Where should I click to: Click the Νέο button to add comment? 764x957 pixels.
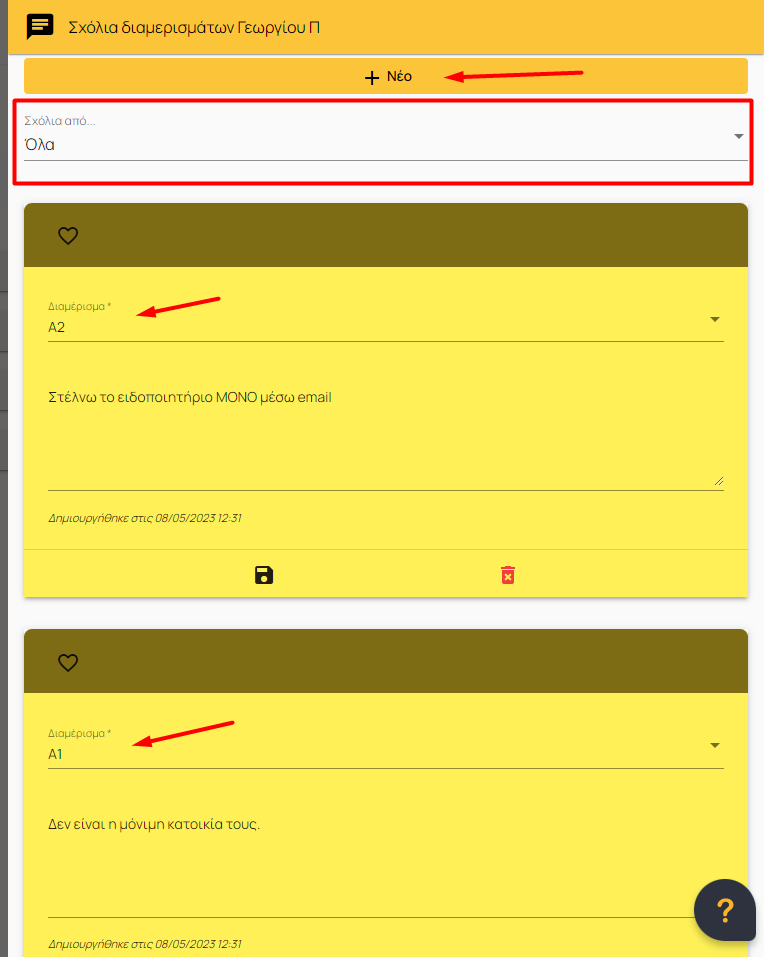click(386, 76)
